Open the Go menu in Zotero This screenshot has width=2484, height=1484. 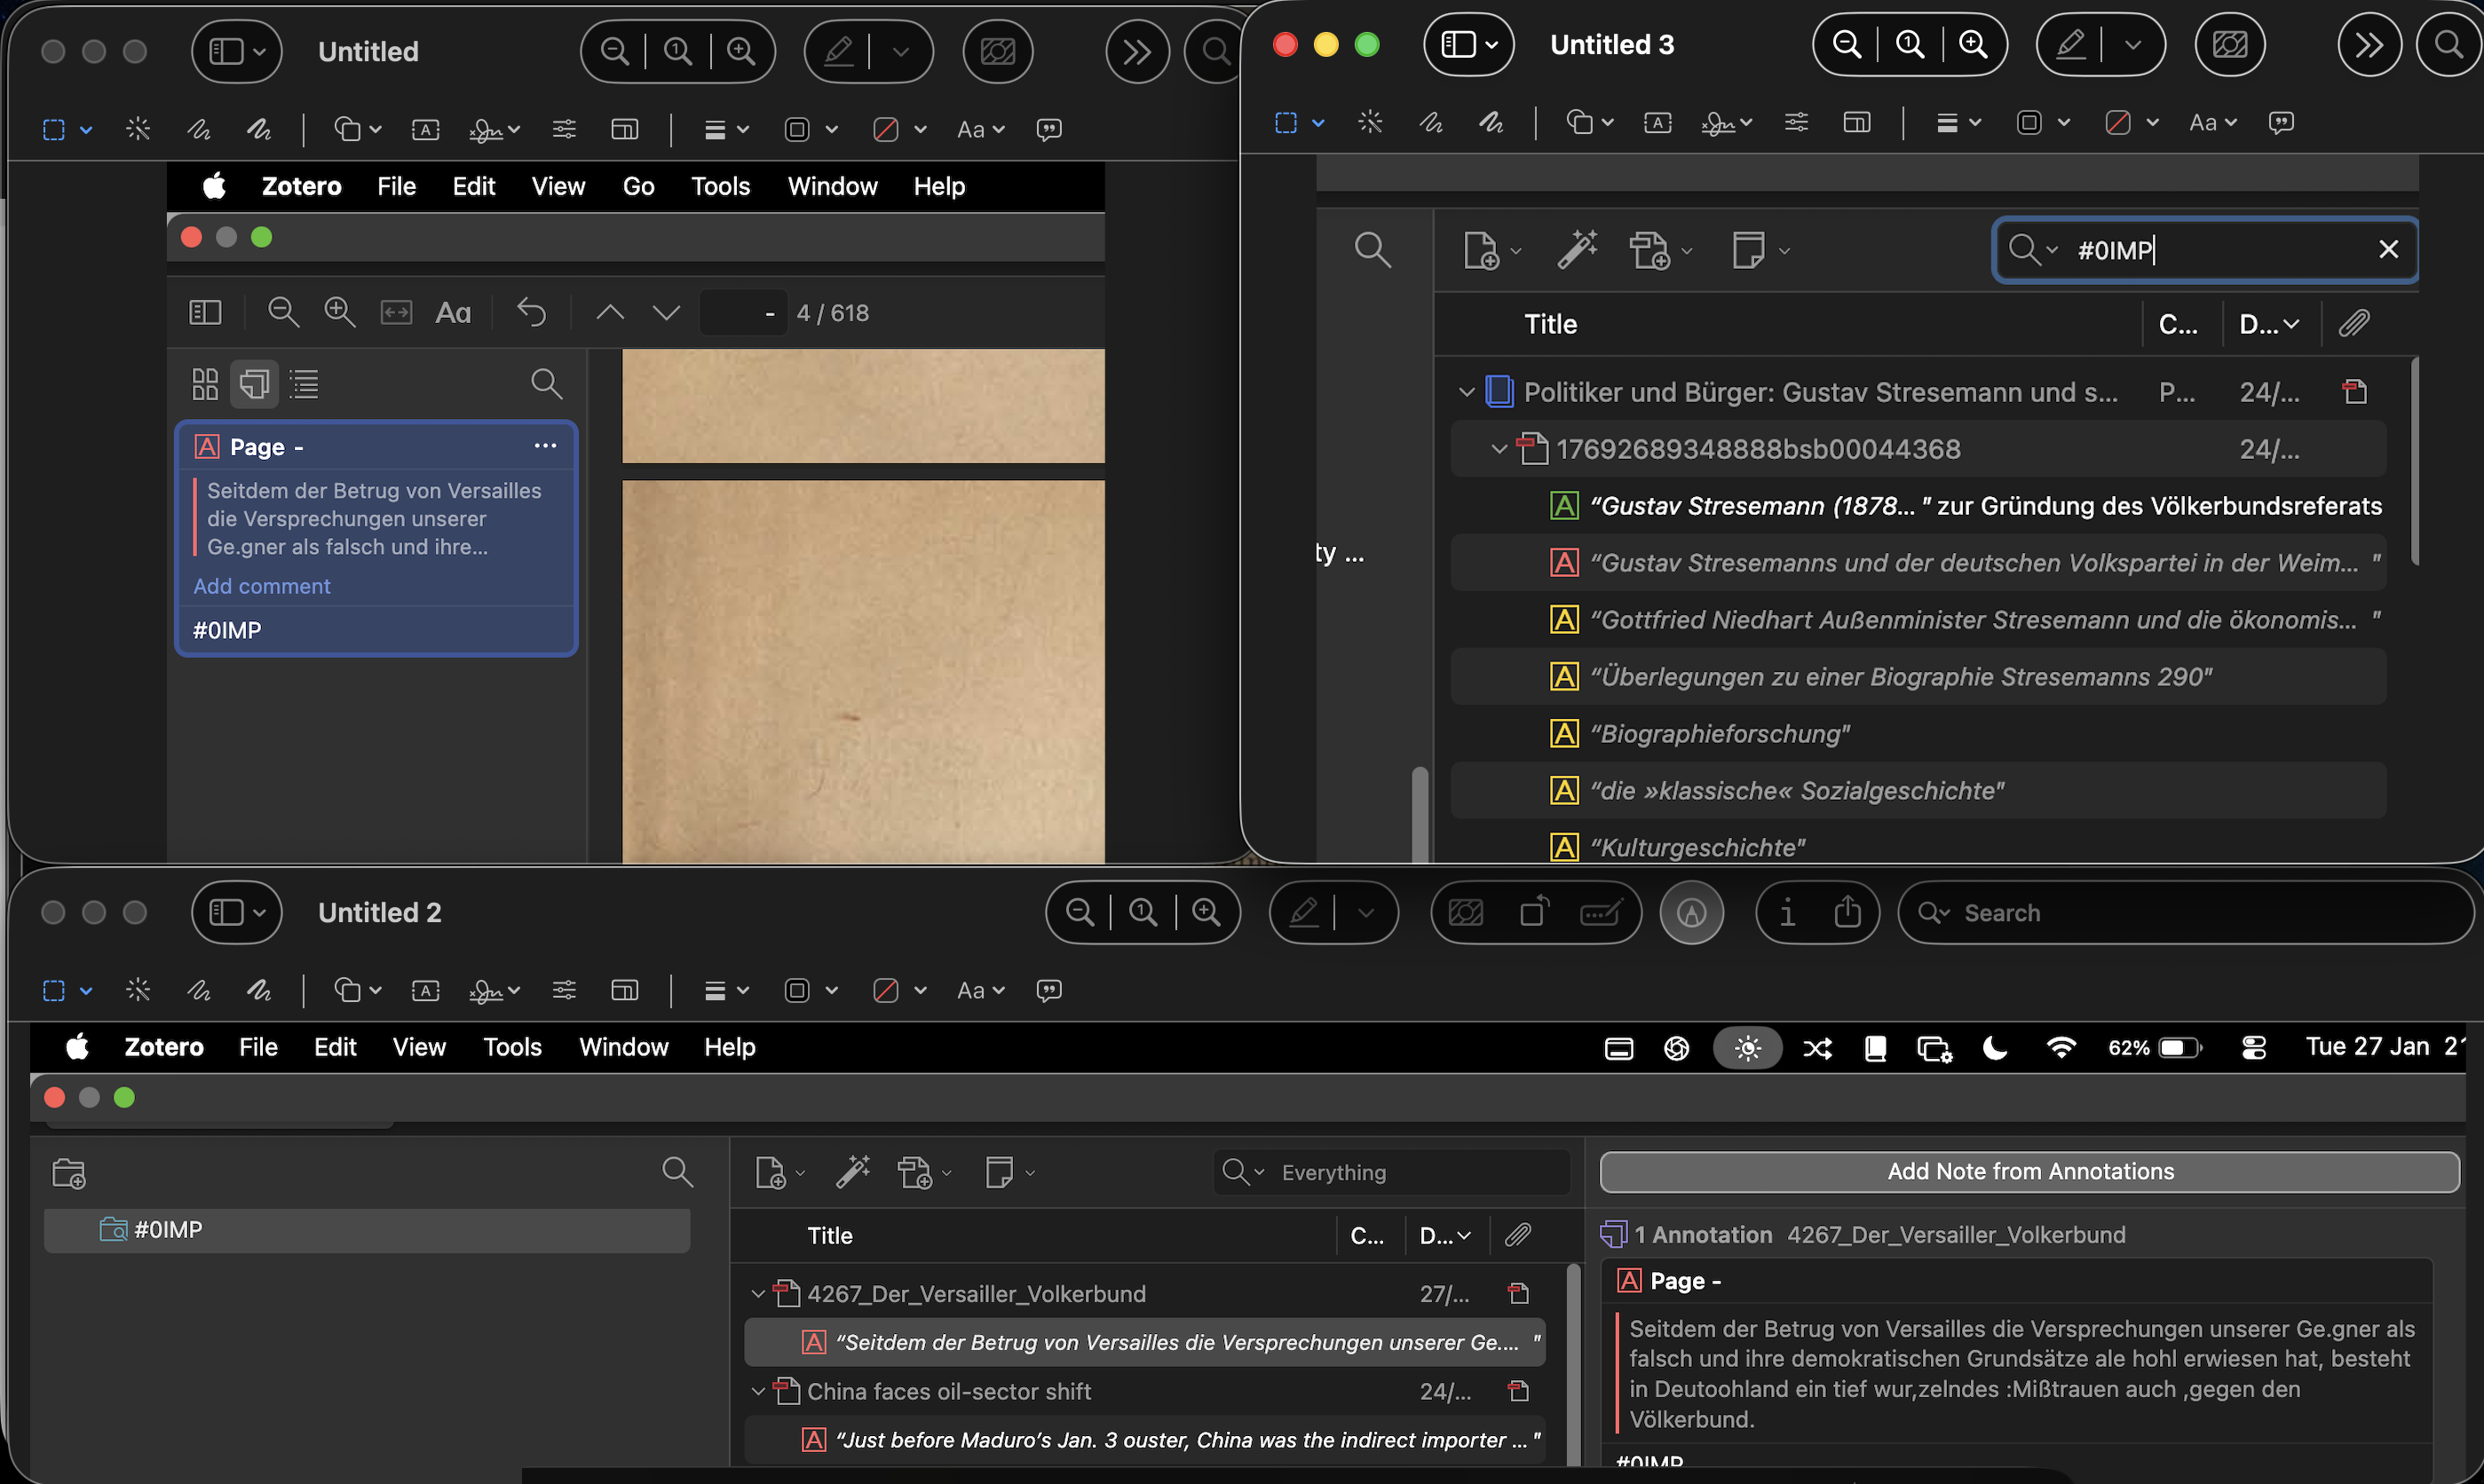[x=638, y=186]
